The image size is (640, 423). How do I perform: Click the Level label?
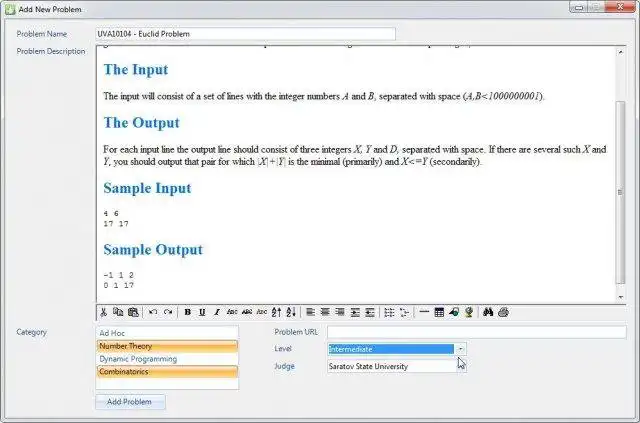pyautogui.click(x=283, y=349)
